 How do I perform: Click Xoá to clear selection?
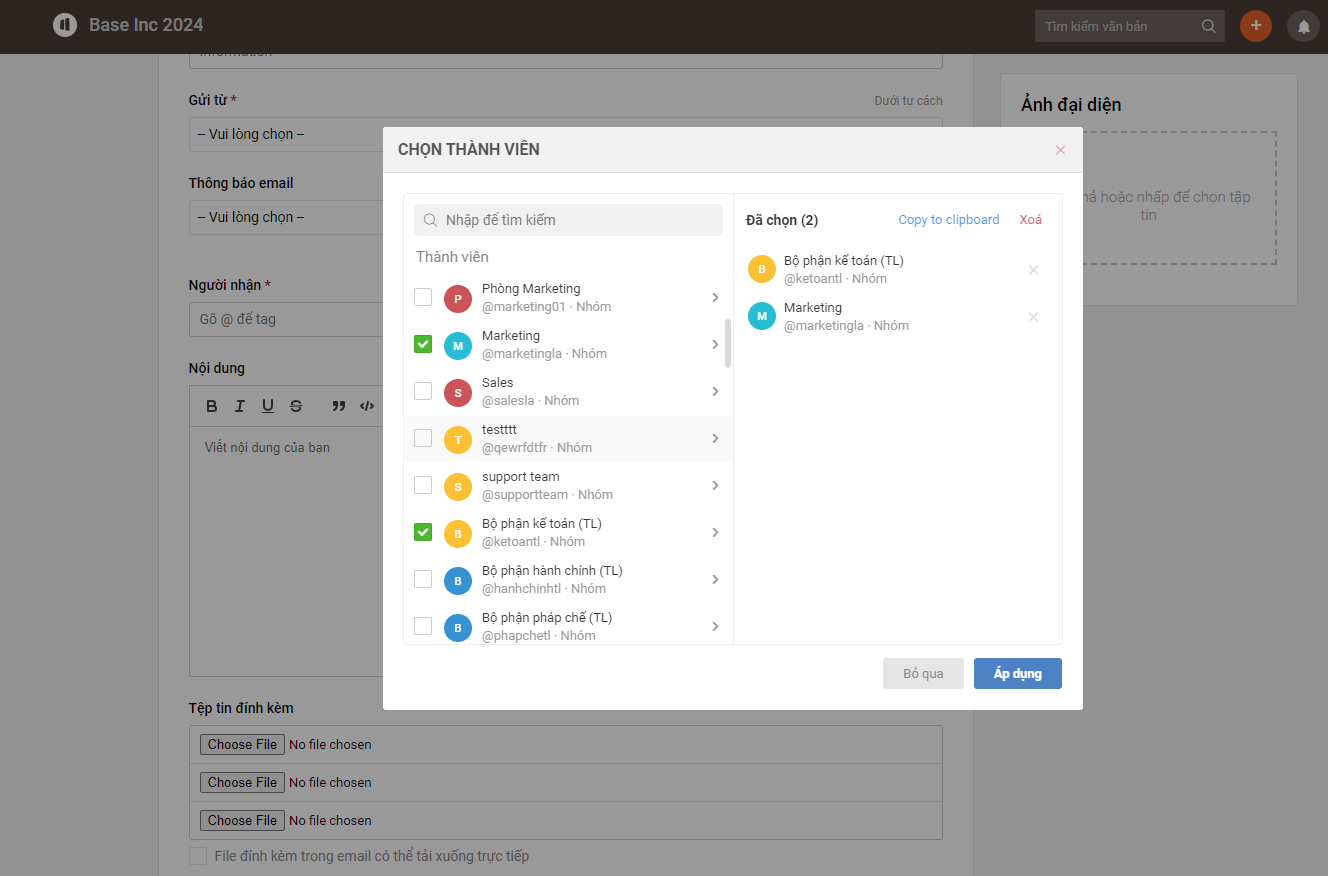coord(1031,220)
